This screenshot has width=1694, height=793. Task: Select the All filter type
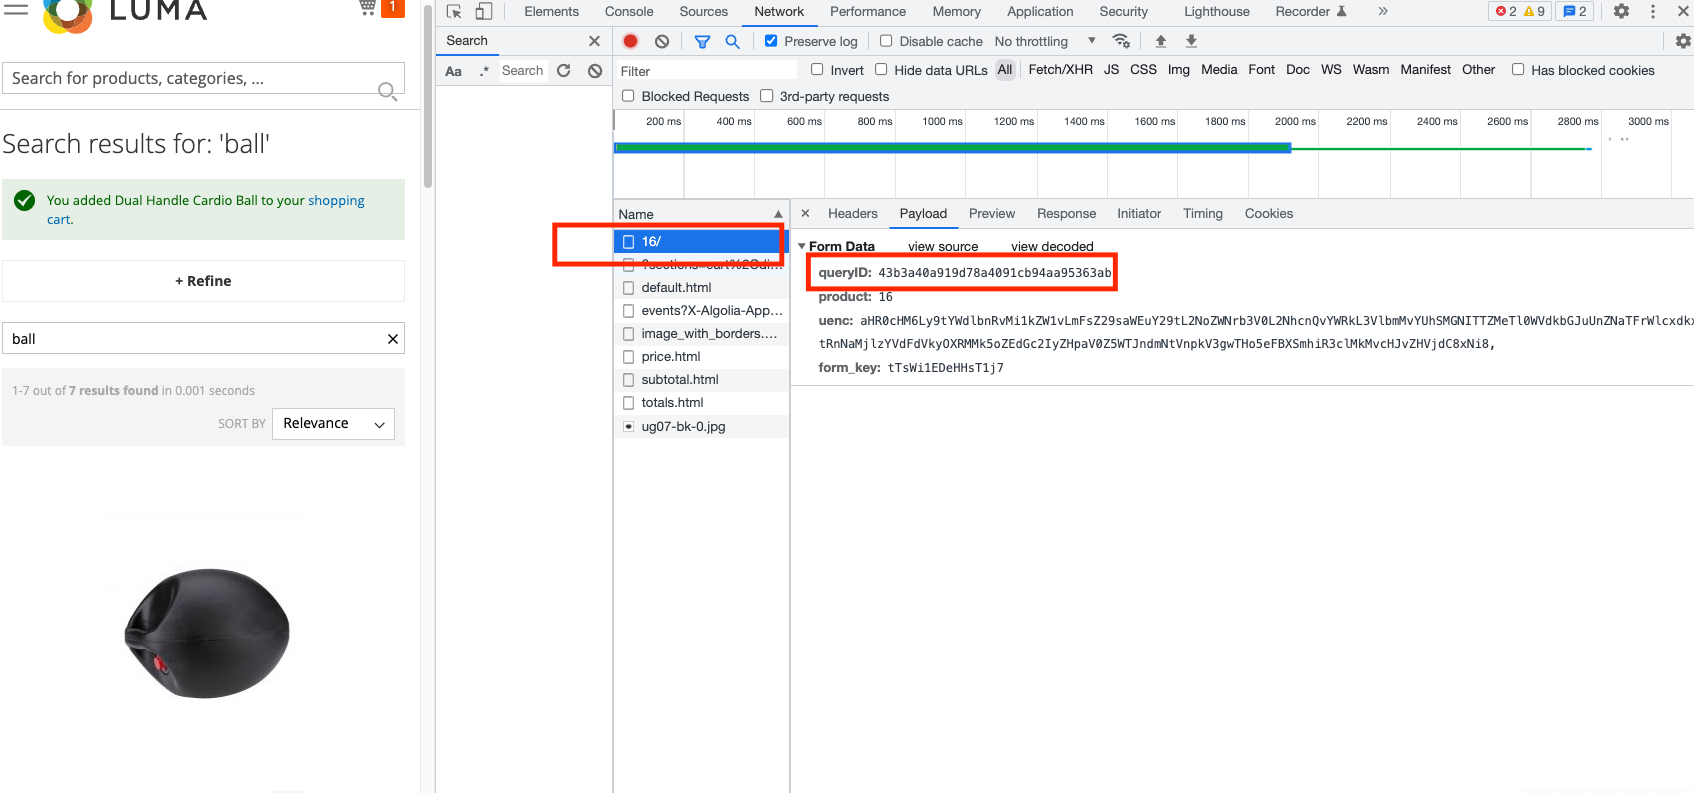[x=1005, y=70]
